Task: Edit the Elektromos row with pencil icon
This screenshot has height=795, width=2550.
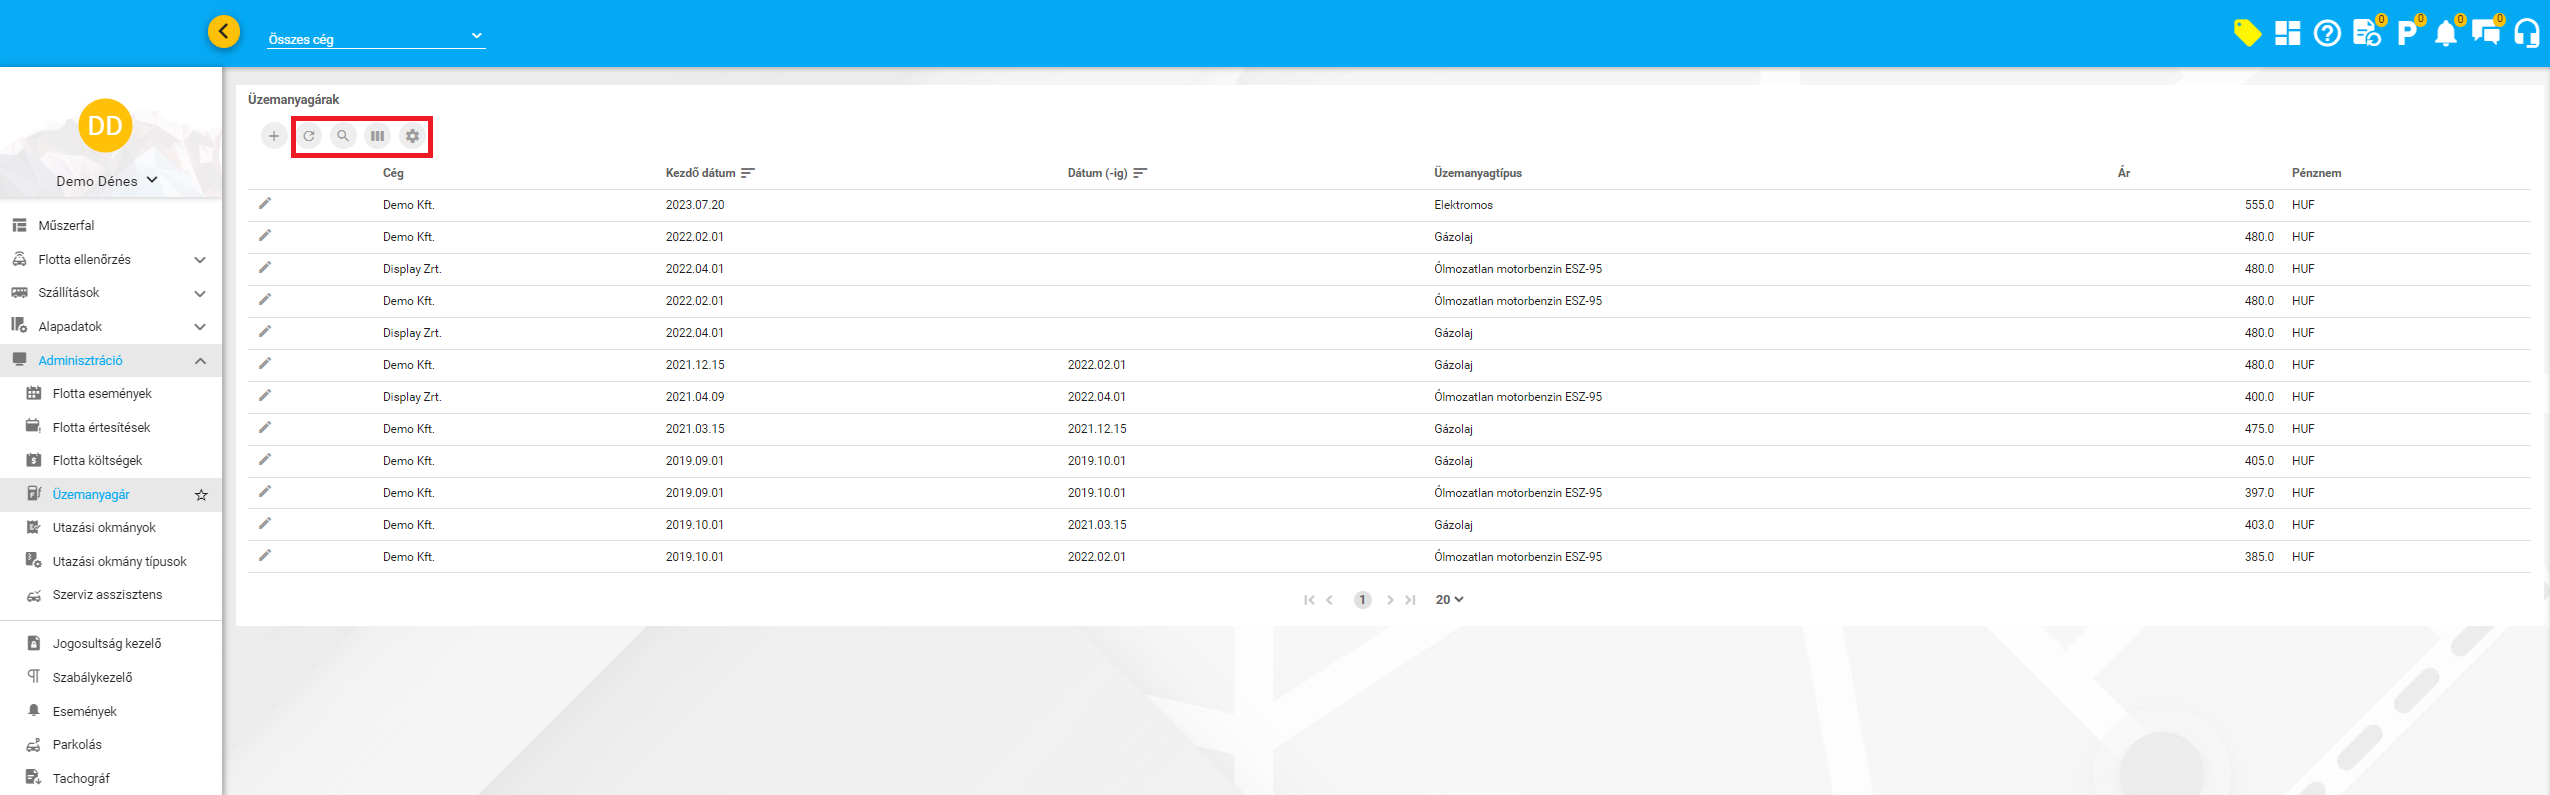Action: (x=265, y=204)
